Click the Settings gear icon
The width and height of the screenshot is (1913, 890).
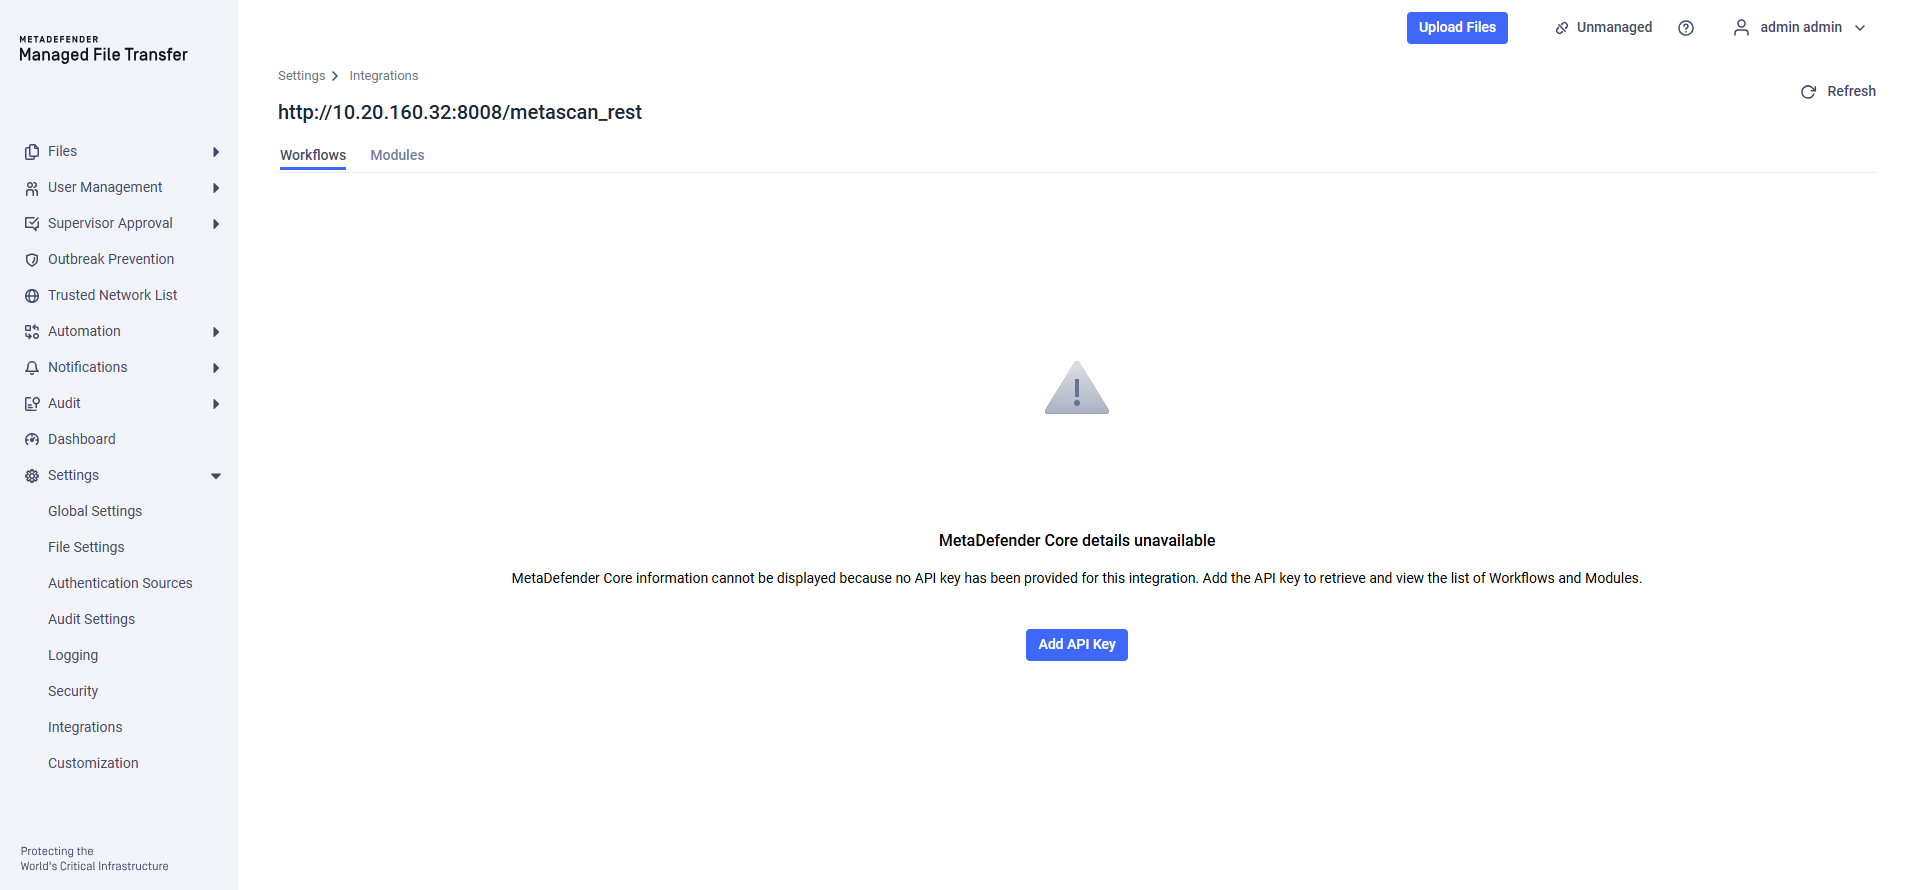point(32,476)
